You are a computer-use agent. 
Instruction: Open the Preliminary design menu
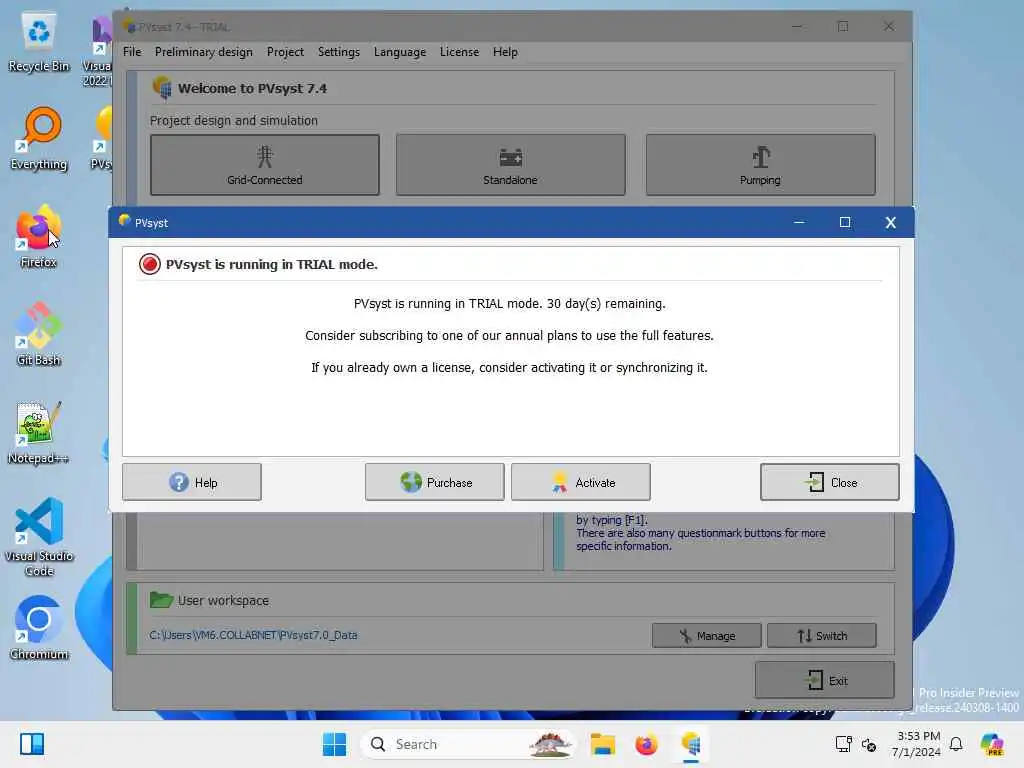pyautogui.click(x=204, y=52)
